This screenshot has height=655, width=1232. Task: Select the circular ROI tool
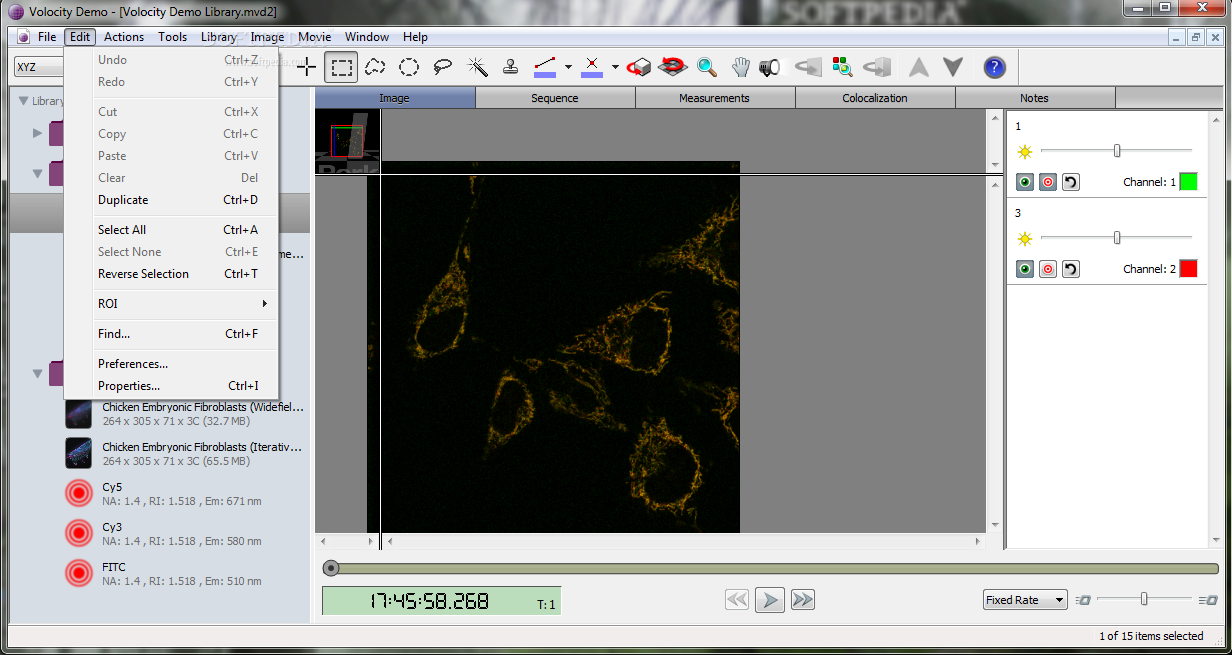tap(409, 67)
